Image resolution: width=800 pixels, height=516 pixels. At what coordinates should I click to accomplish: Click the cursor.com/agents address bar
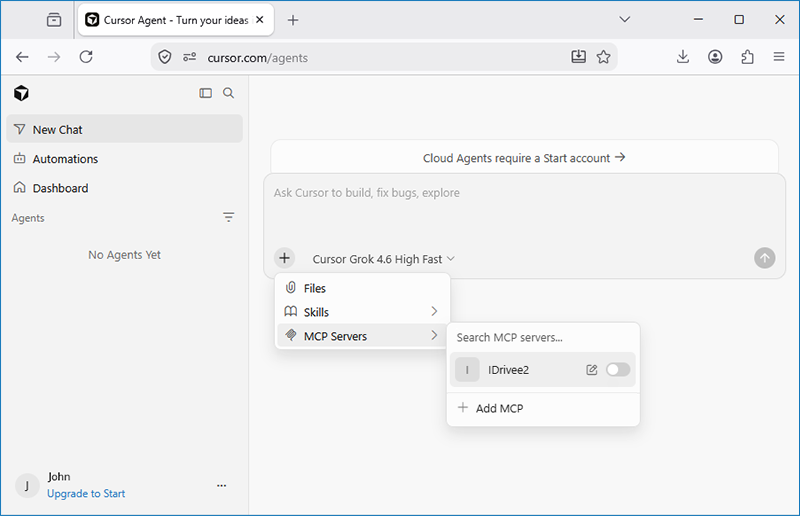[384, 57]
